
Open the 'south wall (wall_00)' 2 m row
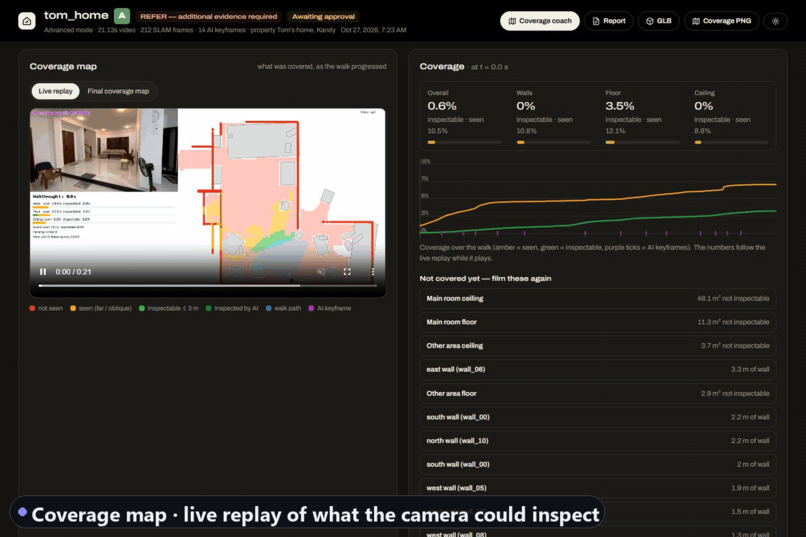597,465
